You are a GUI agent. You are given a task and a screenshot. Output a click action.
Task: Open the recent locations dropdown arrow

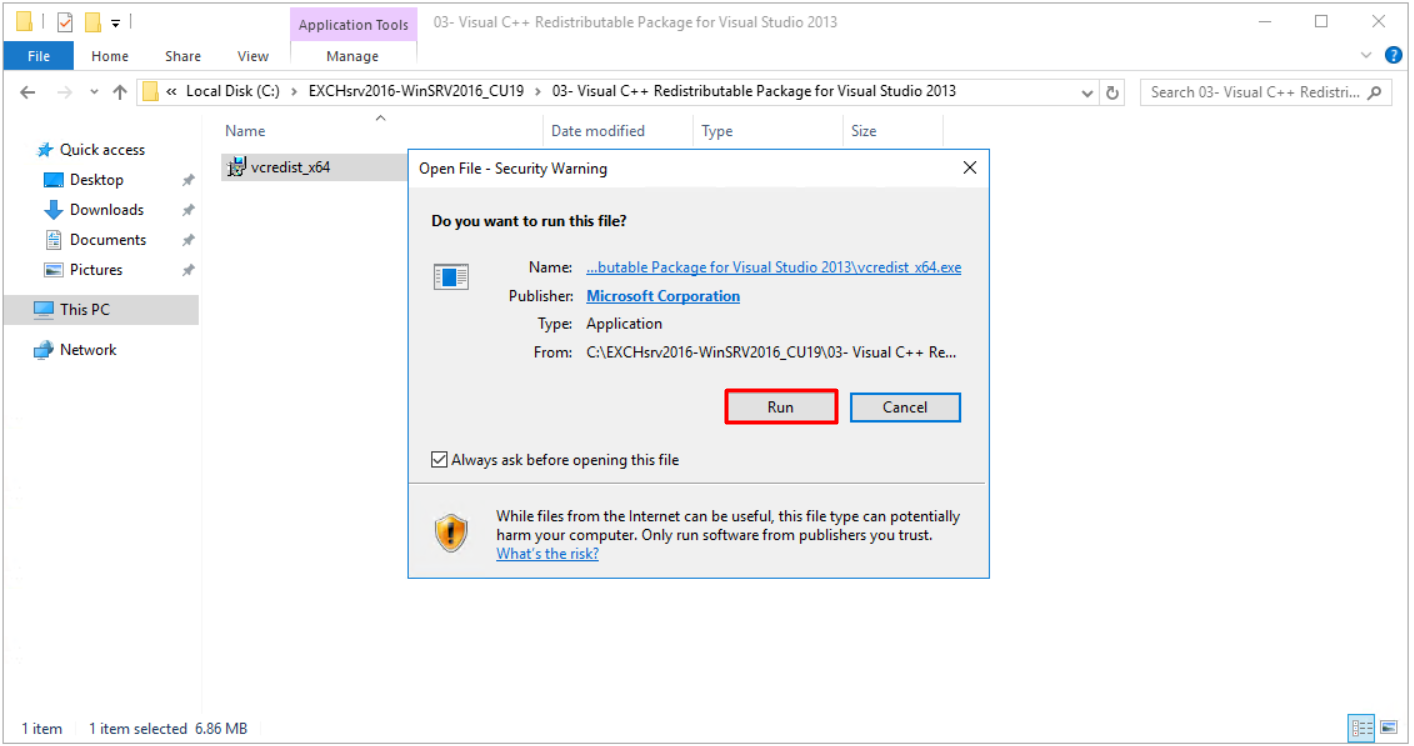(x=94, y=92)
